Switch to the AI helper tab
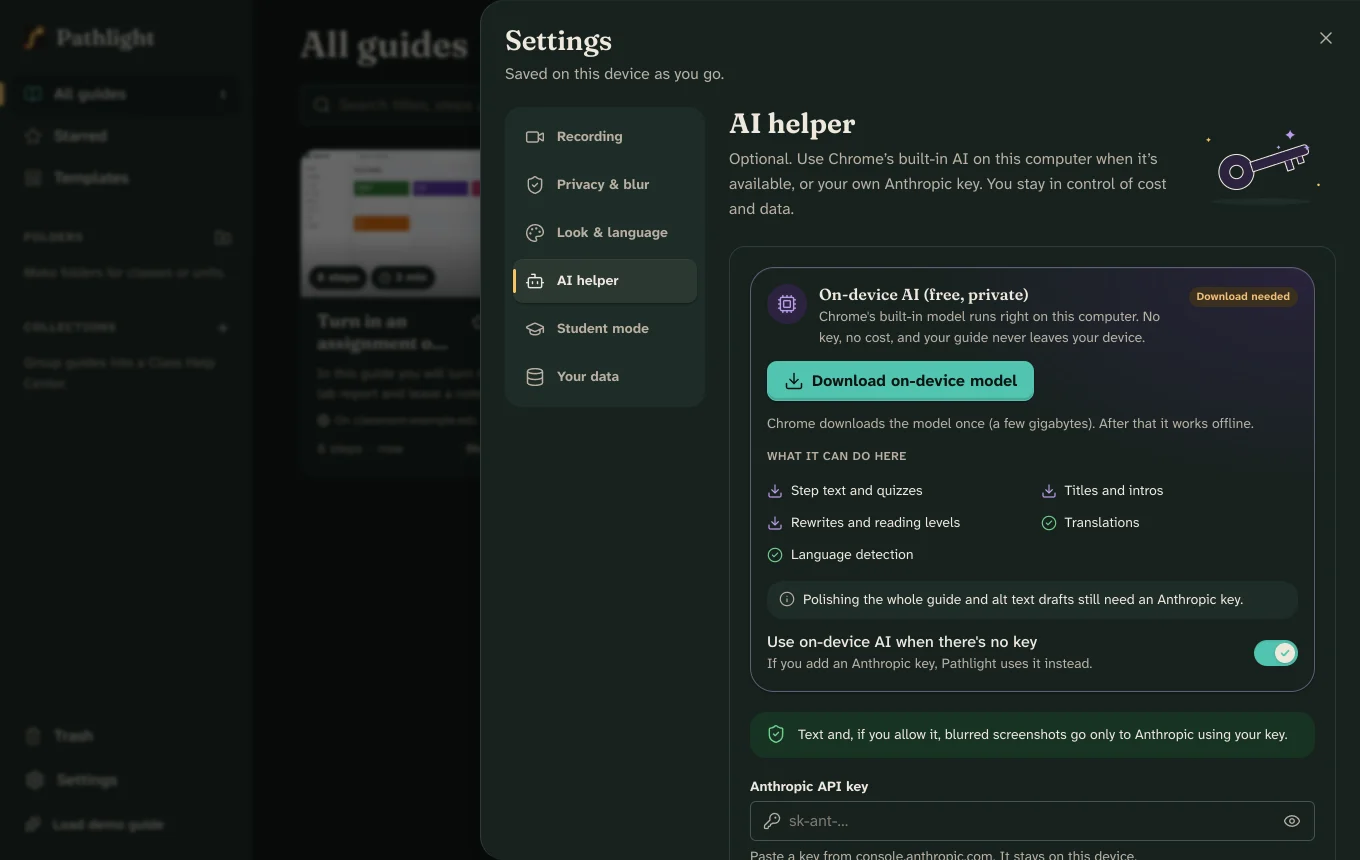1360x860 pixels. point(605,281)
